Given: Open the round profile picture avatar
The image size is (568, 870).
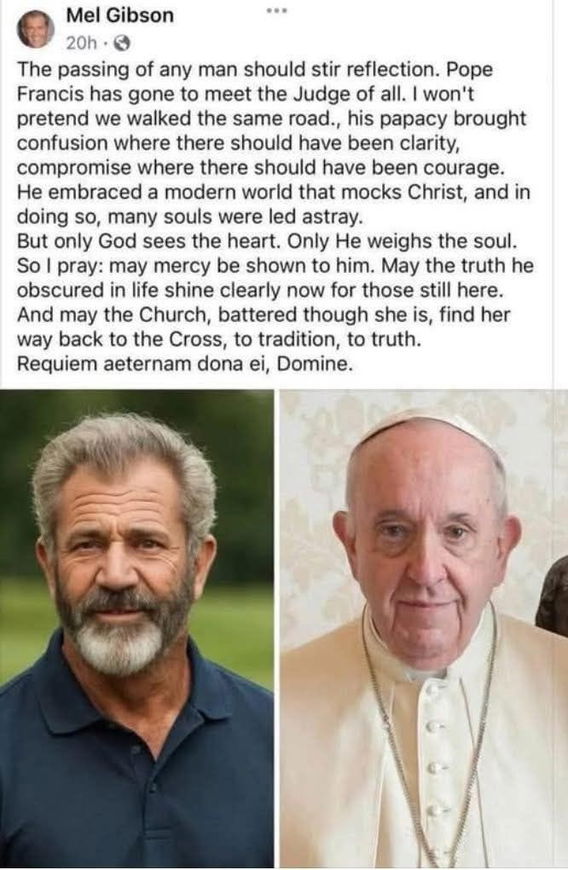Looking at the screenshot, I should pos(35,29).
